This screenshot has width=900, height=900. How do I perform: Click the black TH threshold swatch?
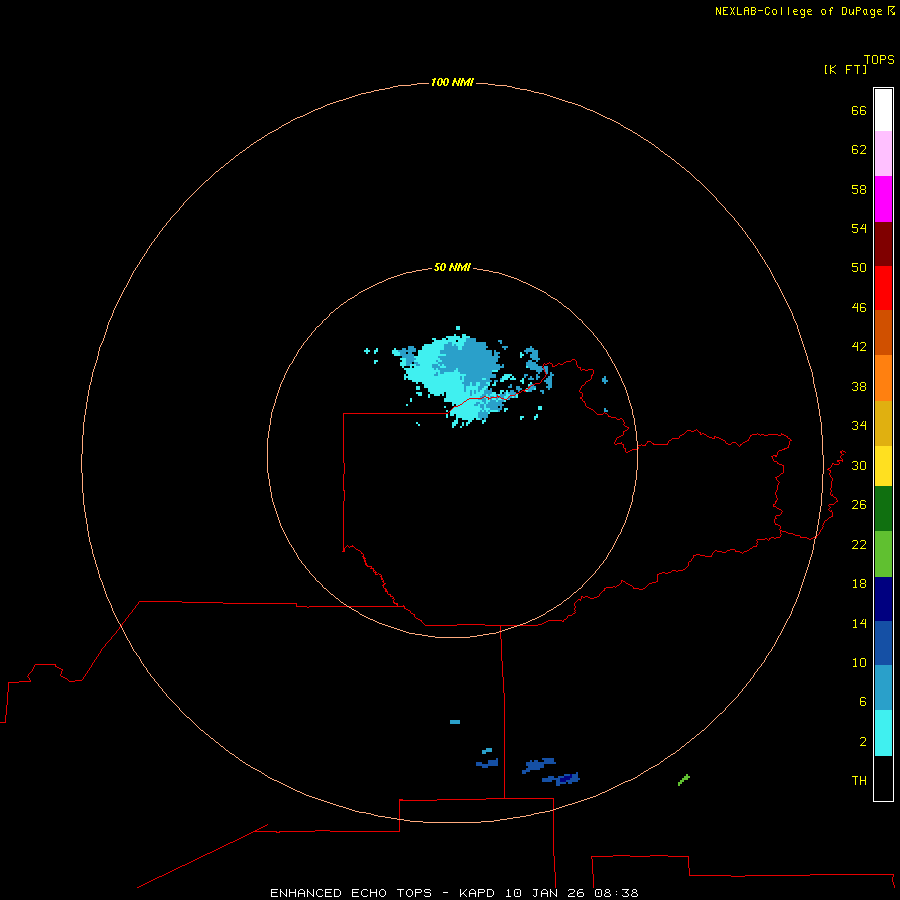point(883,778)
